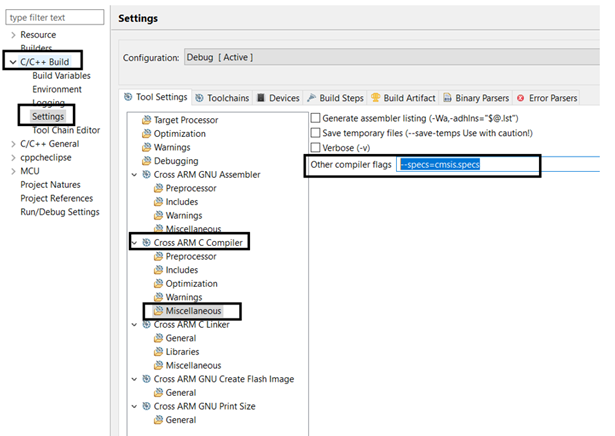Collapse the Cross ARM GNU Print Size node
615x436 pixels.
click(x=134, y=406)
